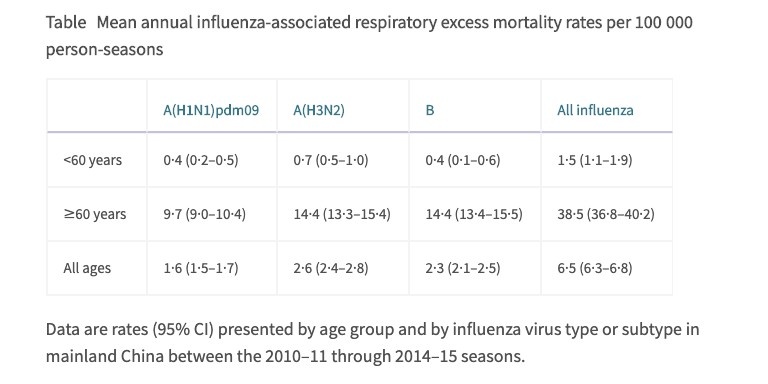Screen dimensions: 768x384
Task: Select the ≥60 years row label
Action: point(95,214)
